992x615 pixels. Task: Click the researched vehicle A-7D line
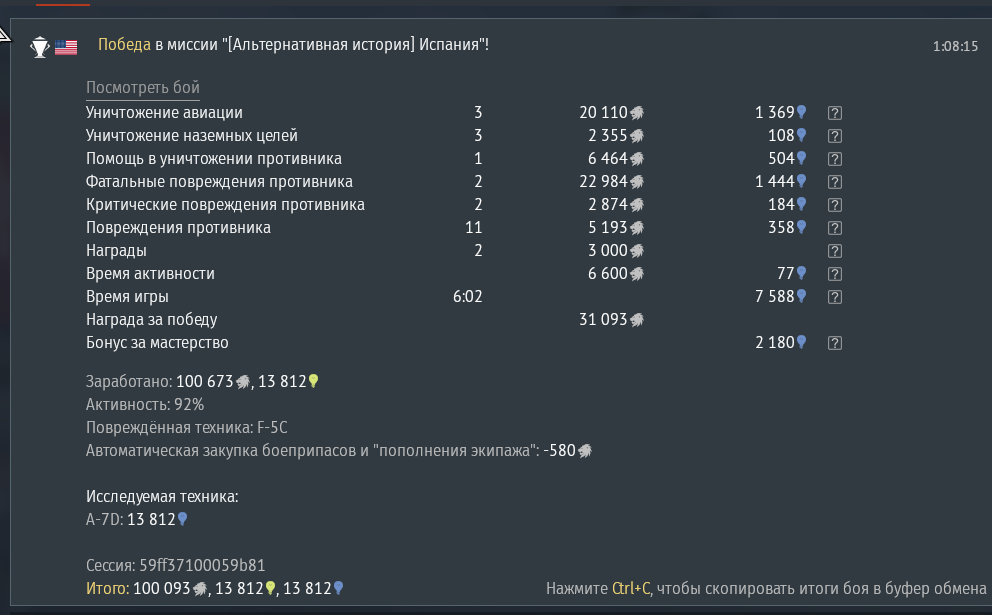pos(137,519)
